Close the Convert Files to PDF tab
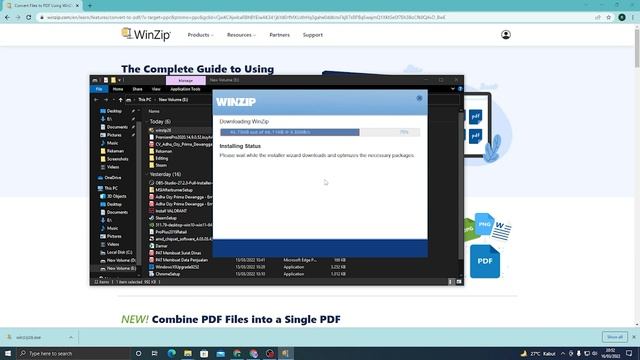The width and height of the screenshot is (640, 360). tap(77, 6)
